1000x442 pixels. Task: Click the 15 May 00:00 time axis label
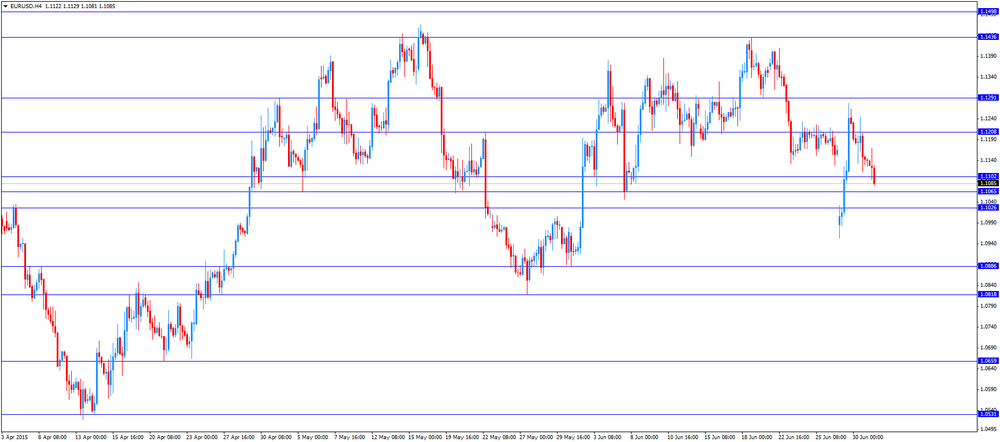pos(423,438)
